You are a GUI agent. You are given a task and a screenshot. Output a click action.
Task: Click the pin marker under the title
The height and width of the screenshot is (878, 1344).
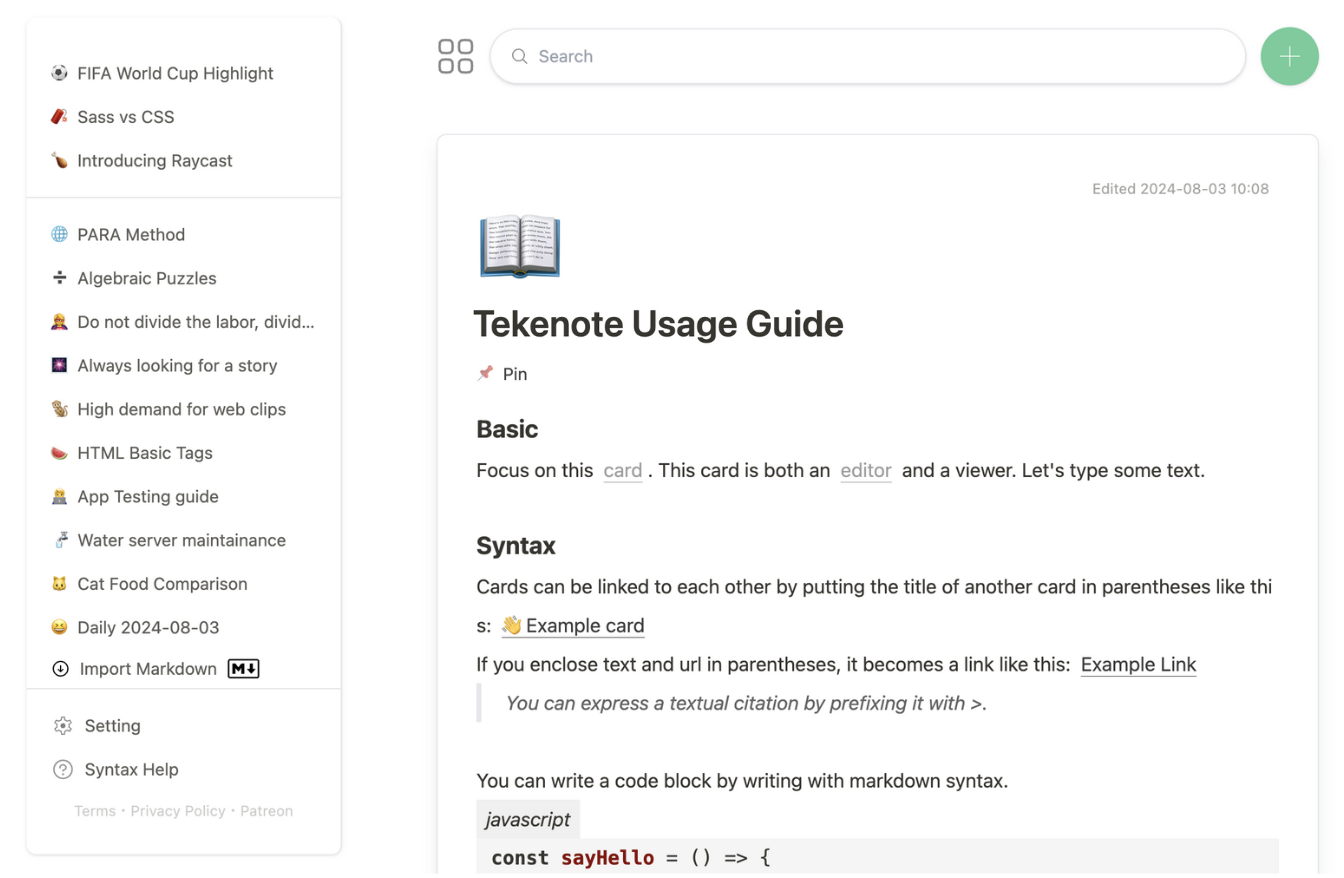501,373
